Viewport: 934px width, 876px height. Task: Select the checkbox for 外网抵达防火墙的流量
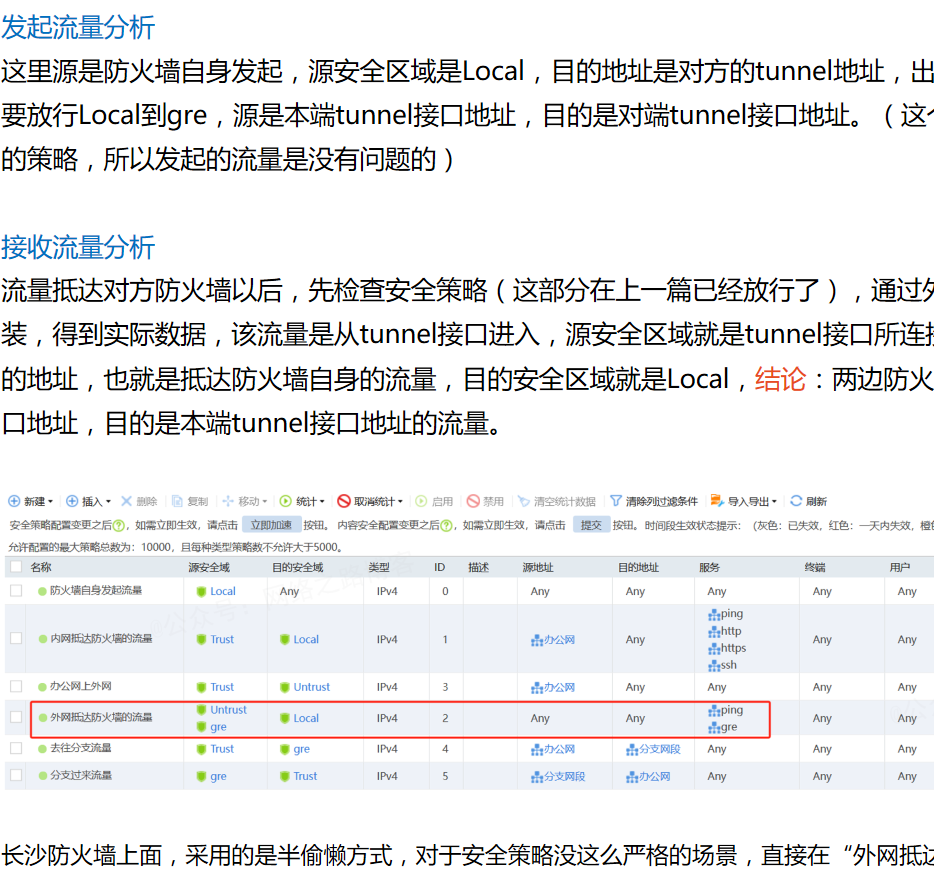tap(15, 718)
